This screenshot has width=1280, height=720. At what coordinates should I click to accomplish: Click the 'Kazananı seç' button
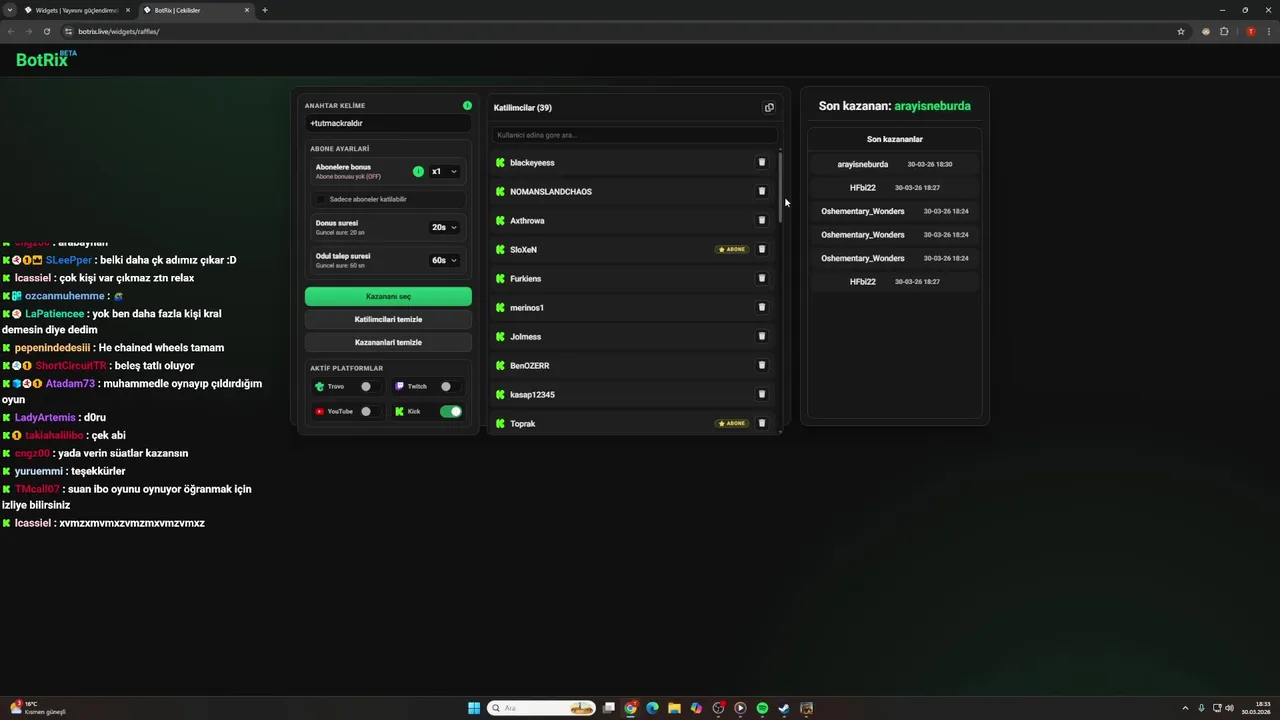(x=388, y=296)
